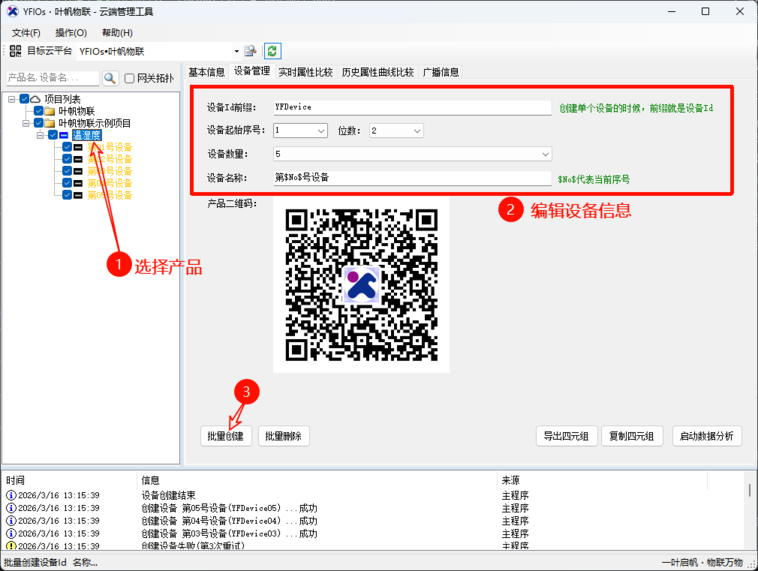Image resolution: width=758 pixels, height=571 pixels.
Task: Toggle the 温湿度 product checkbox
Action: click(52, 135)
